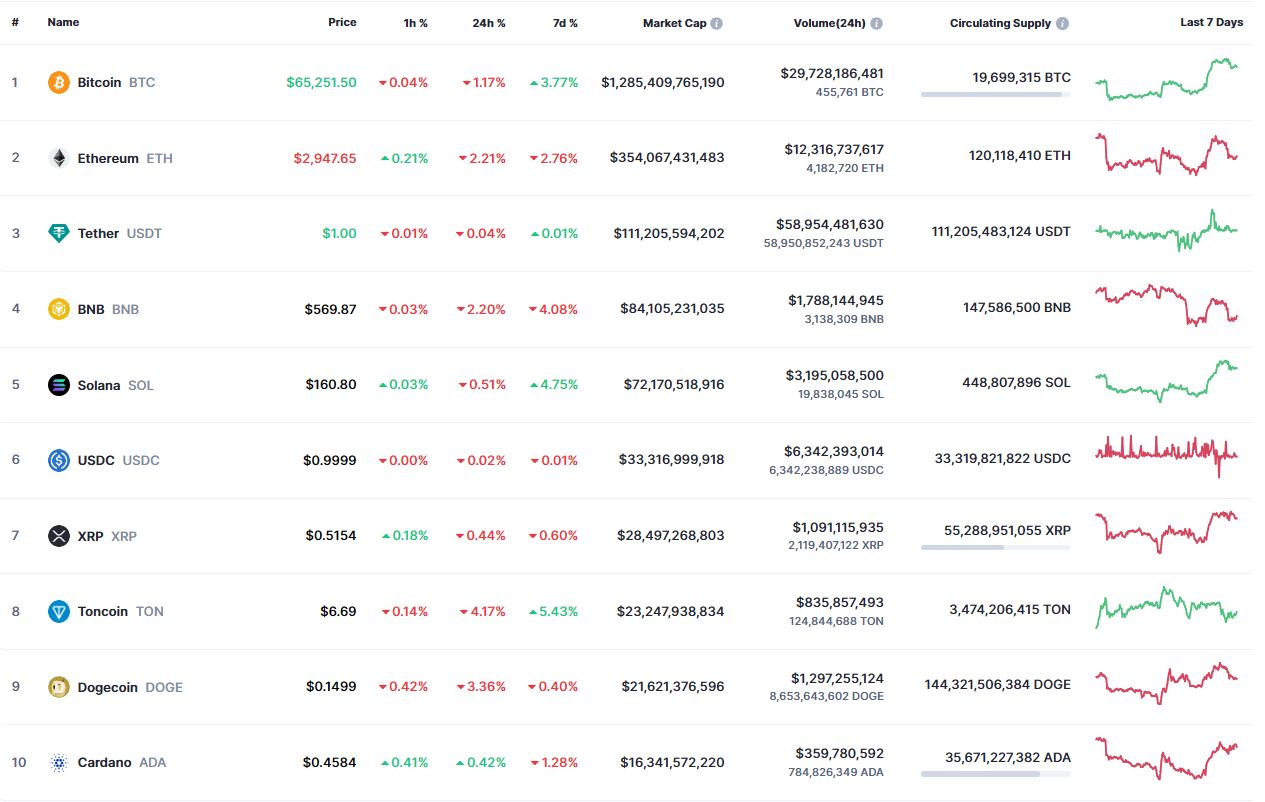
Task: Click the Bitcoin coin logo icon
Action: (59, 82)
